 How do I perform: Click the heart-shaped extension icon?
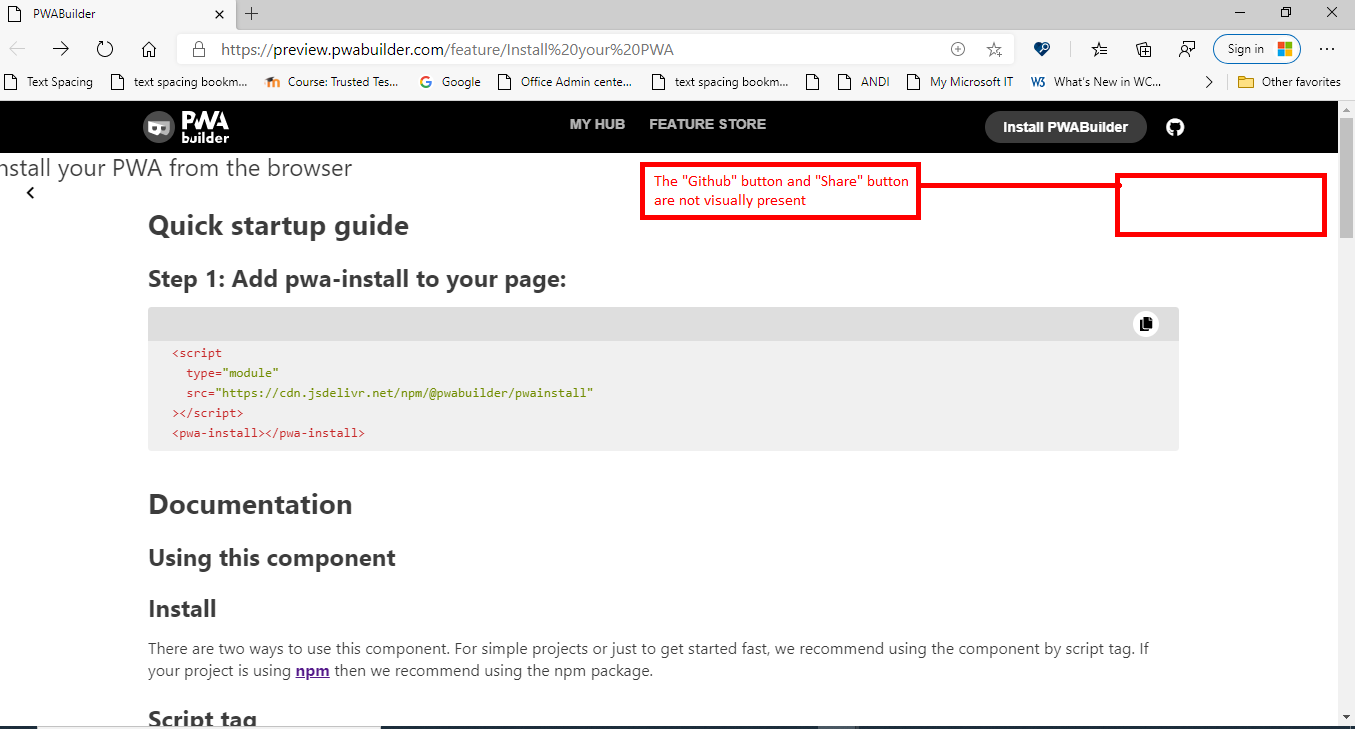(1042, 48)
